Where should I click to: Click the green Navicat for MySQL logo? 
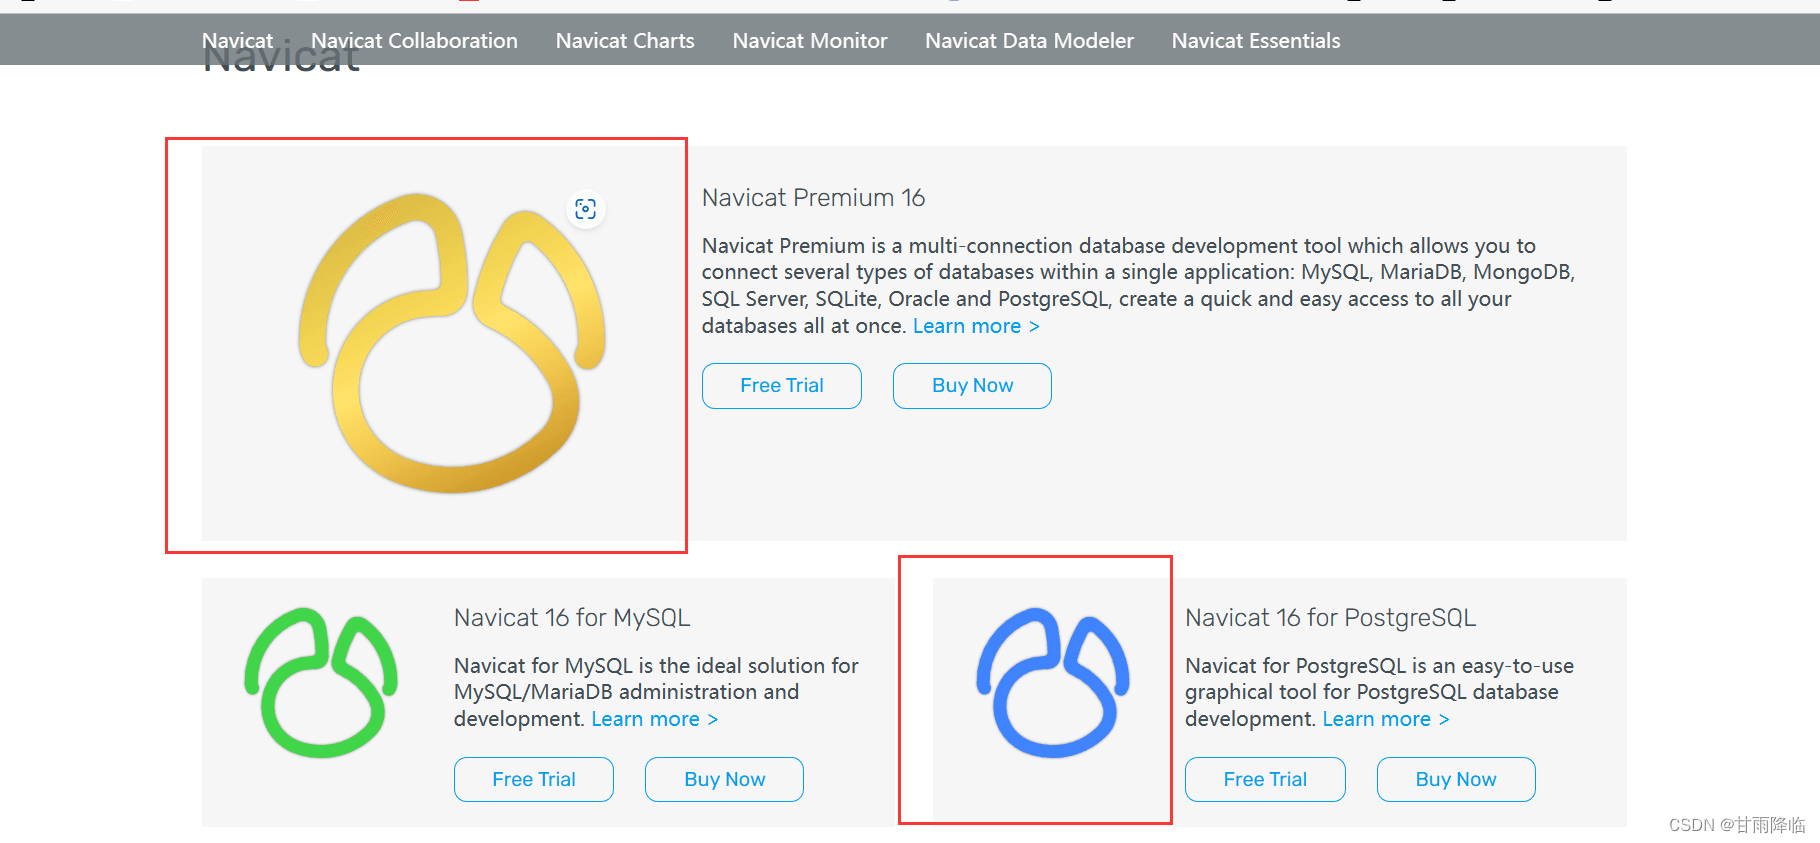[321, 682]
